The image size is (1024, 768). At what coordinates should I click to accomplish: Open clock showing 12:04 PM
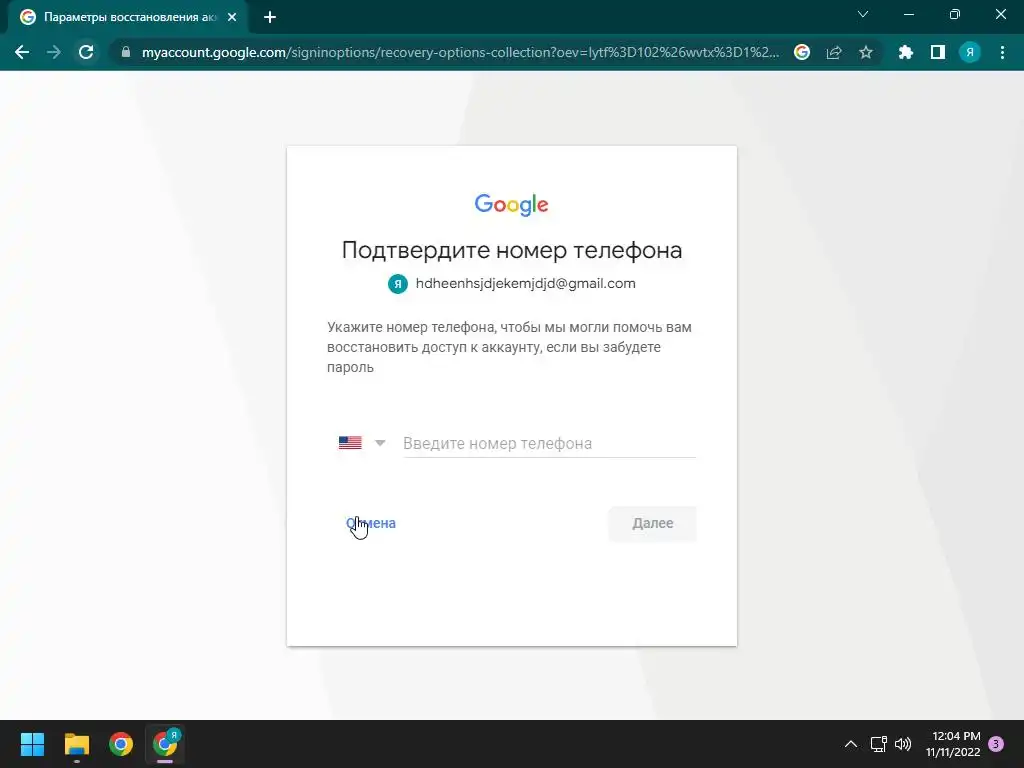953,744
